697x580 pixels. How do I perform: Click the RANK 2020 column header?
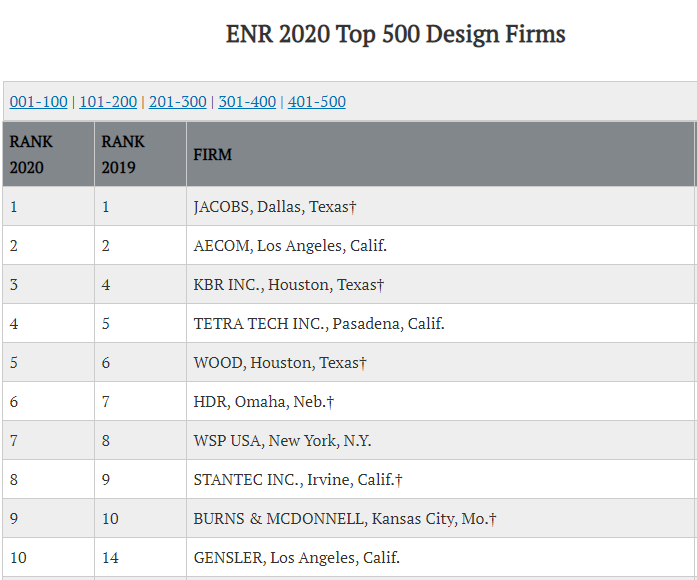point(48,154)
